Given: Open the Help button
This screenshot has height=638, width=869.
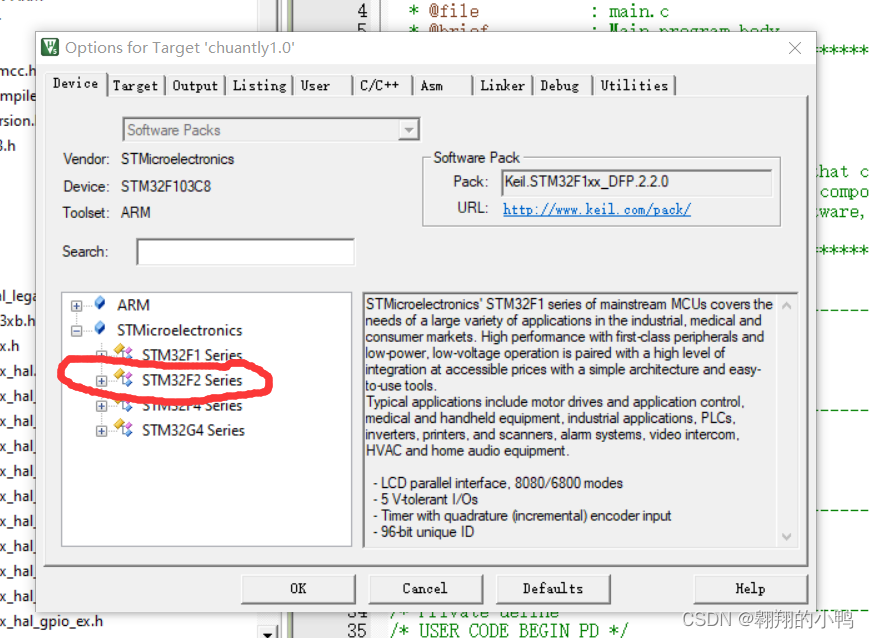Looking at the screenshot, I should pyautogui.click(x=750, y=589).
